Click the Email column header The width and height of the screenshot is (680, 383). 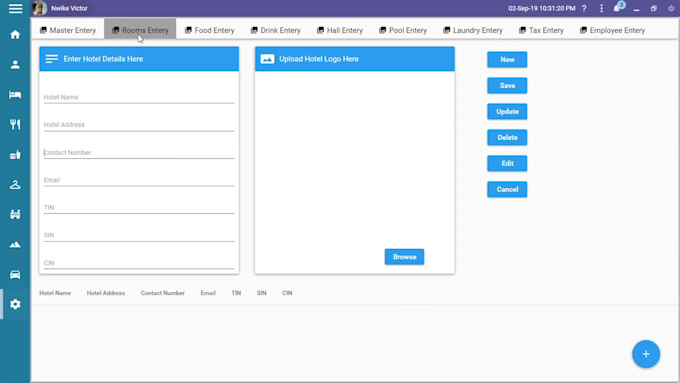[208, 293]
